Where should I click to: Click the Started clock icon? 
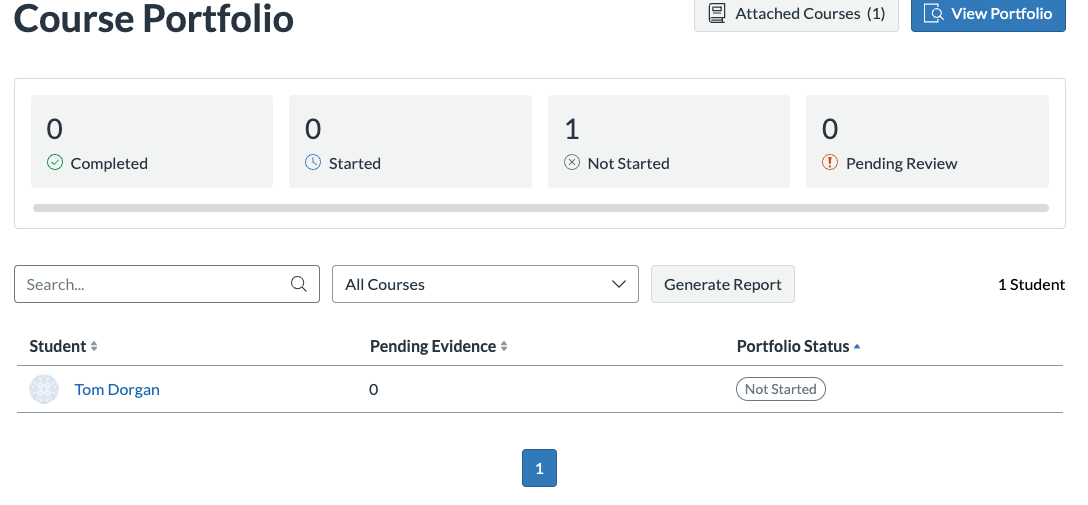tap(313, 163)
